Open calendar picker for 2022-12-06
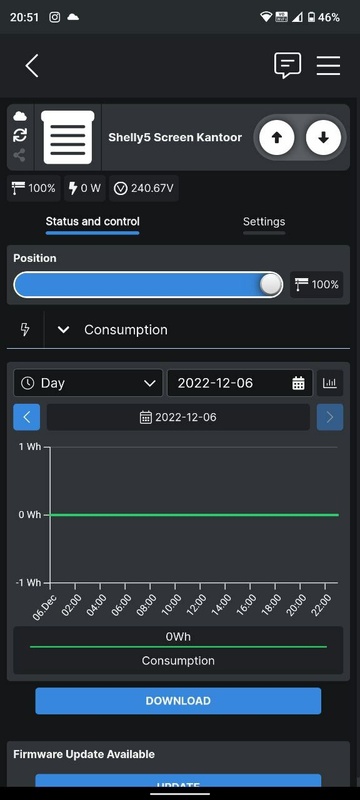The width and height of the screenshot is (360, 800). (x=240, y=383)
